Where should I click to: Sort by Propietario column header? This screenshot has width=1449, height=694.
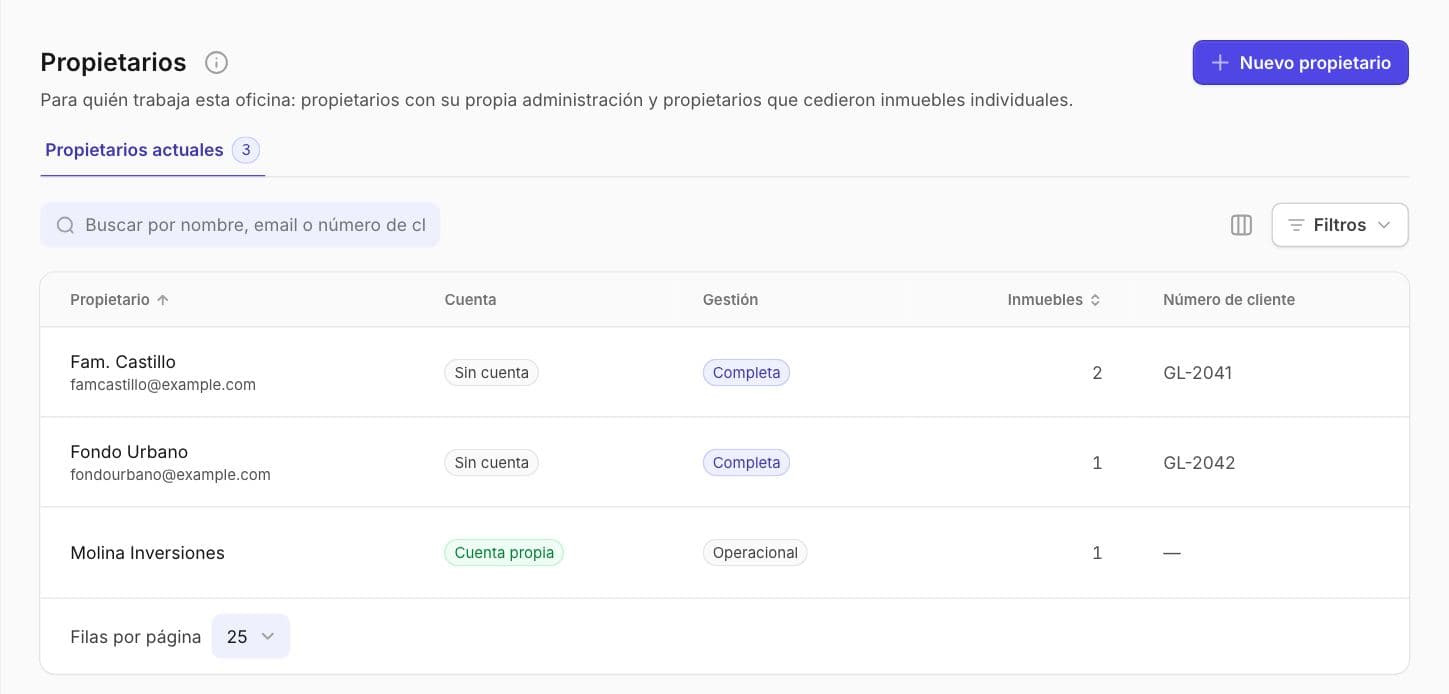pyautogui.click(x=119, y=300)
